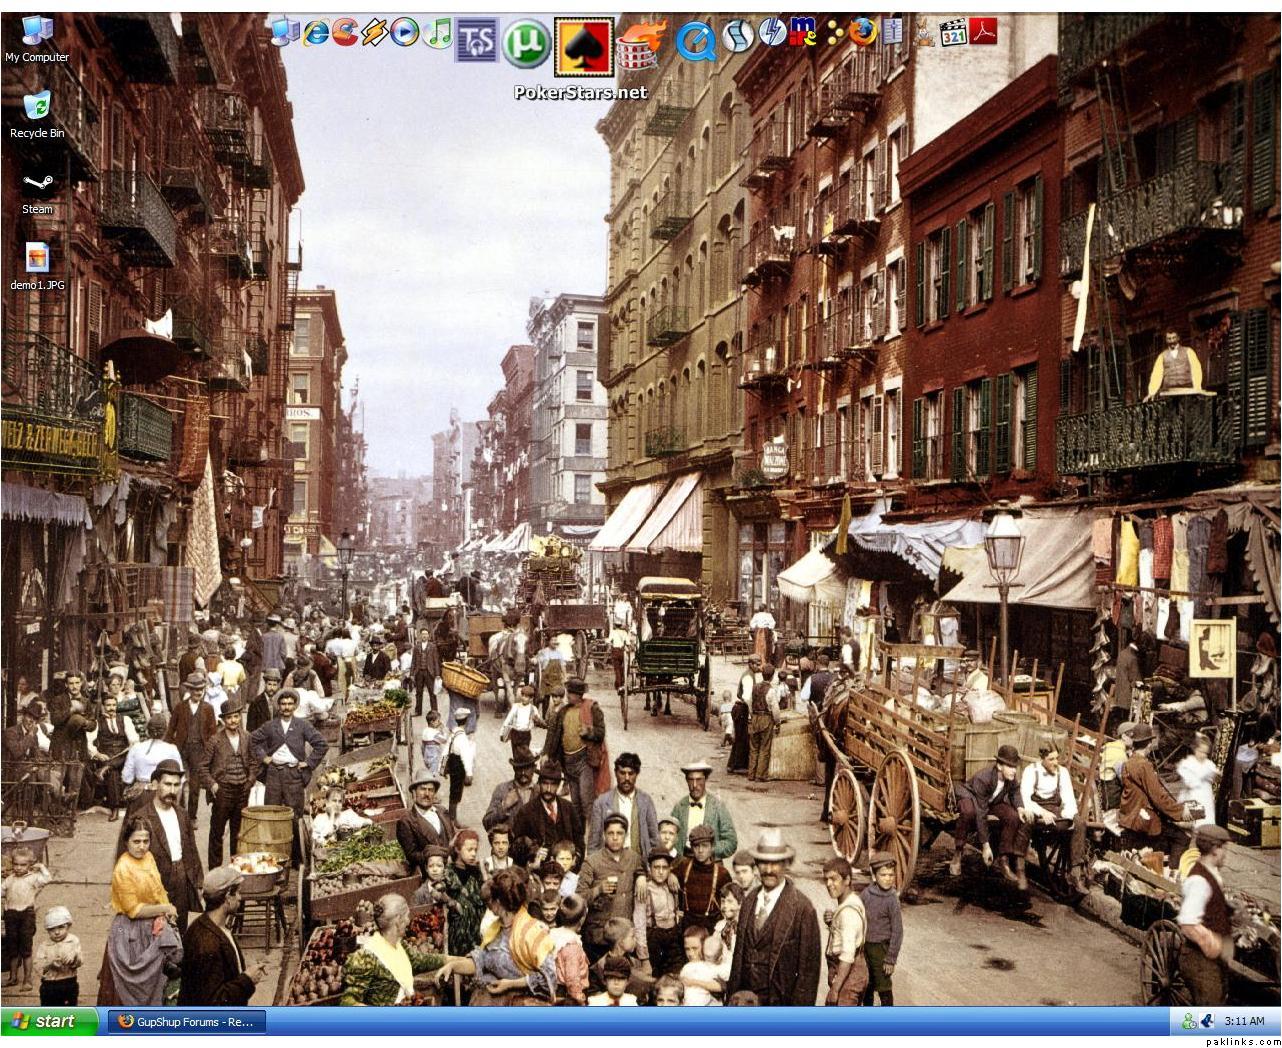Screen dimensions: 1282x1048
Task: Switch to GupShup Forums taskbar window
Action: click(x=186, y=1021)
